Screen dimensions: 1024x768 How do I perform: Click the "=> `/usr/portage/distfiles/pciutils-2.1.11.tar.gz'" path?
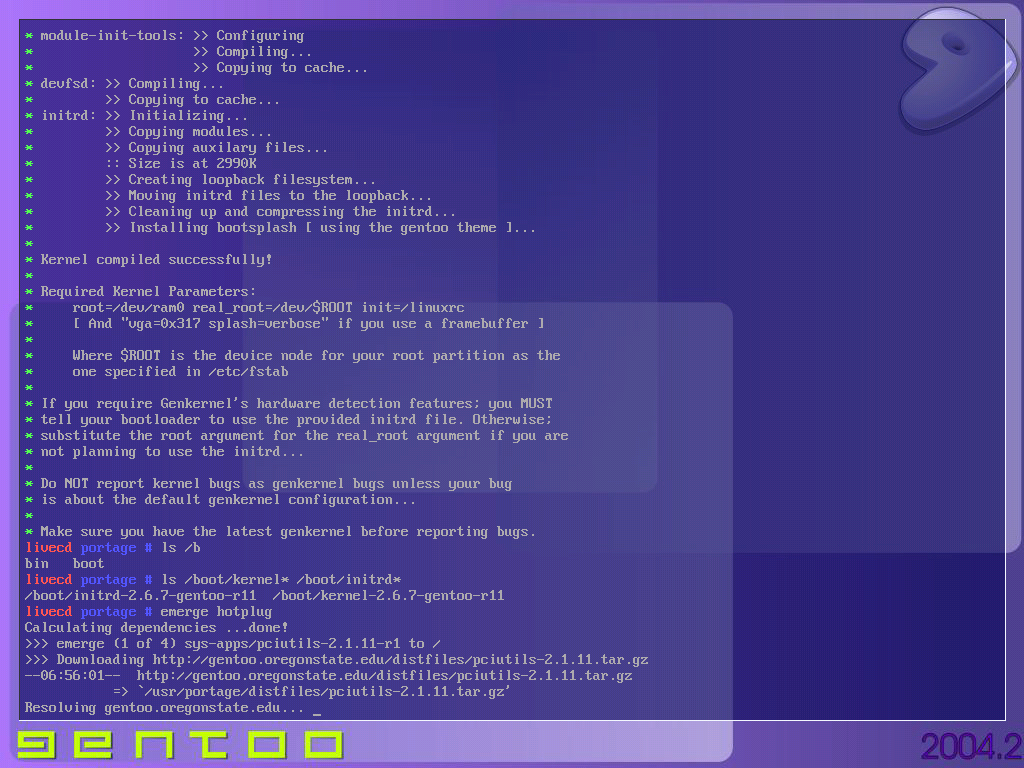coord(312,692)
